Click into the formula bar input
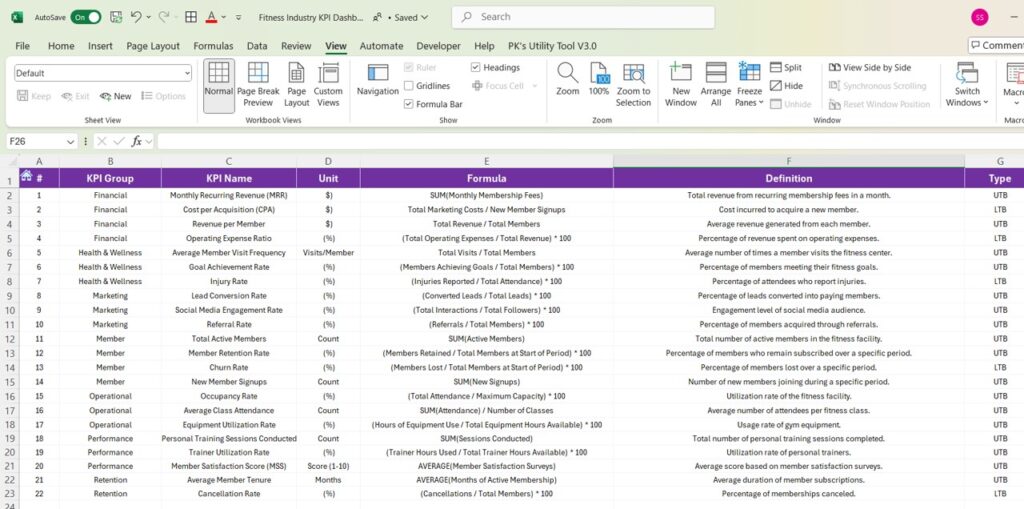This screenshot has width=1024, height=509. point(590,141)
